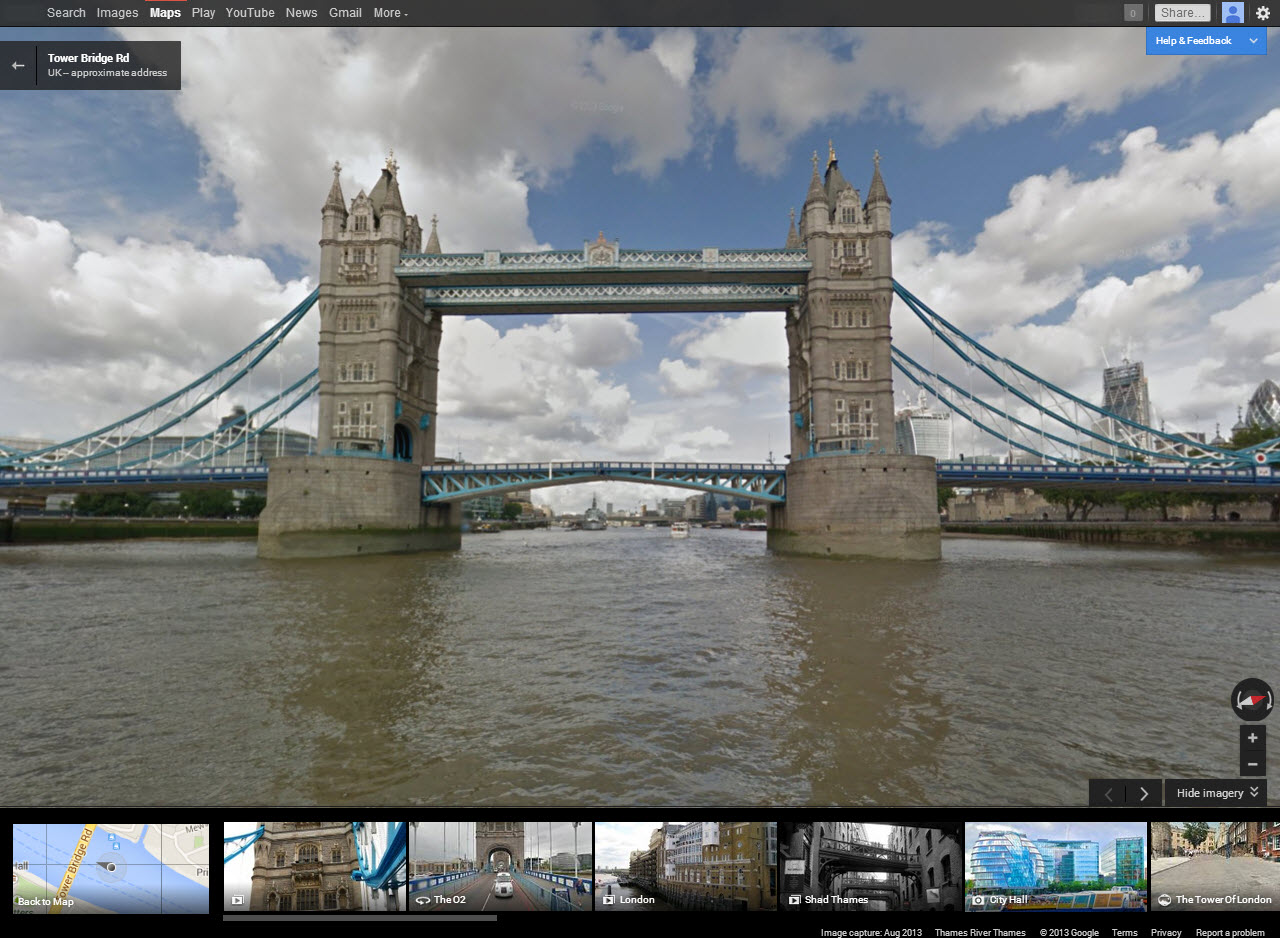
Task: Go to previous imagery with left arrow
Action: click(1108, 793)
